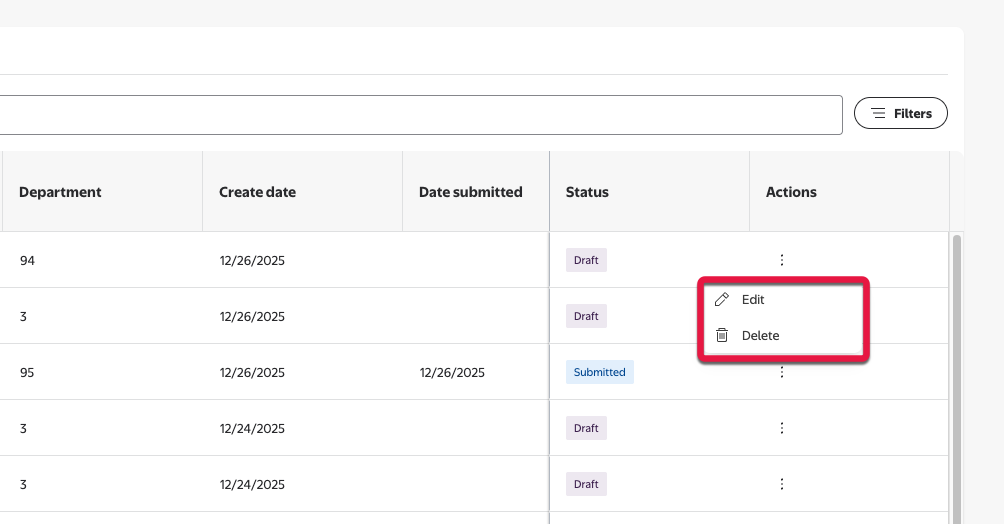Click the pencil icon beside Edit
The image size is (1004, 524).
722,300
